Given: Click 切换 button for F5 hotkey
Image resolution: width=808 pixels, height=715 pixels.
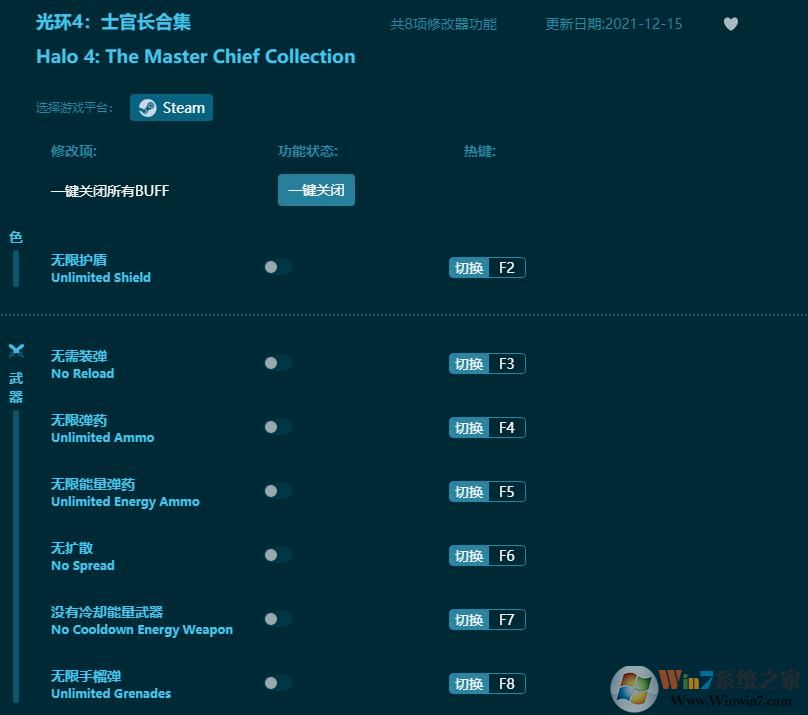Looking at the screenshot, I should coord(468,491).
